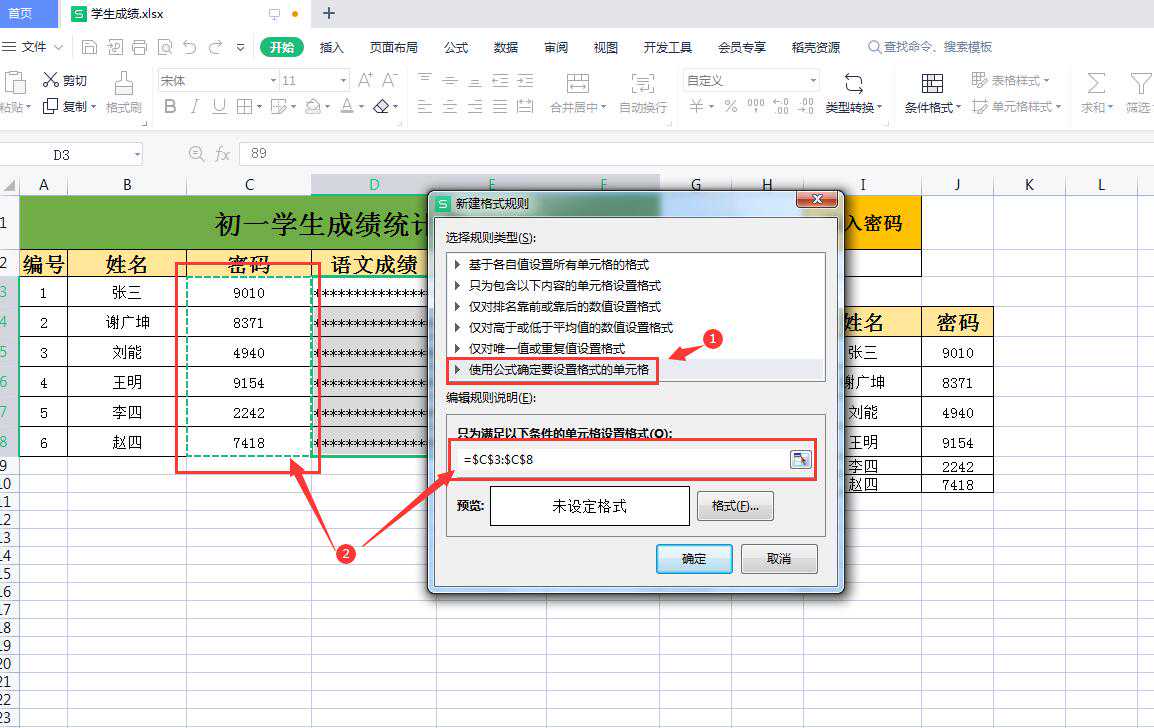Viewport: 1154px width, 728px height.
Task: Confirm the rule with the 确定 button
Action: [694, 559]
